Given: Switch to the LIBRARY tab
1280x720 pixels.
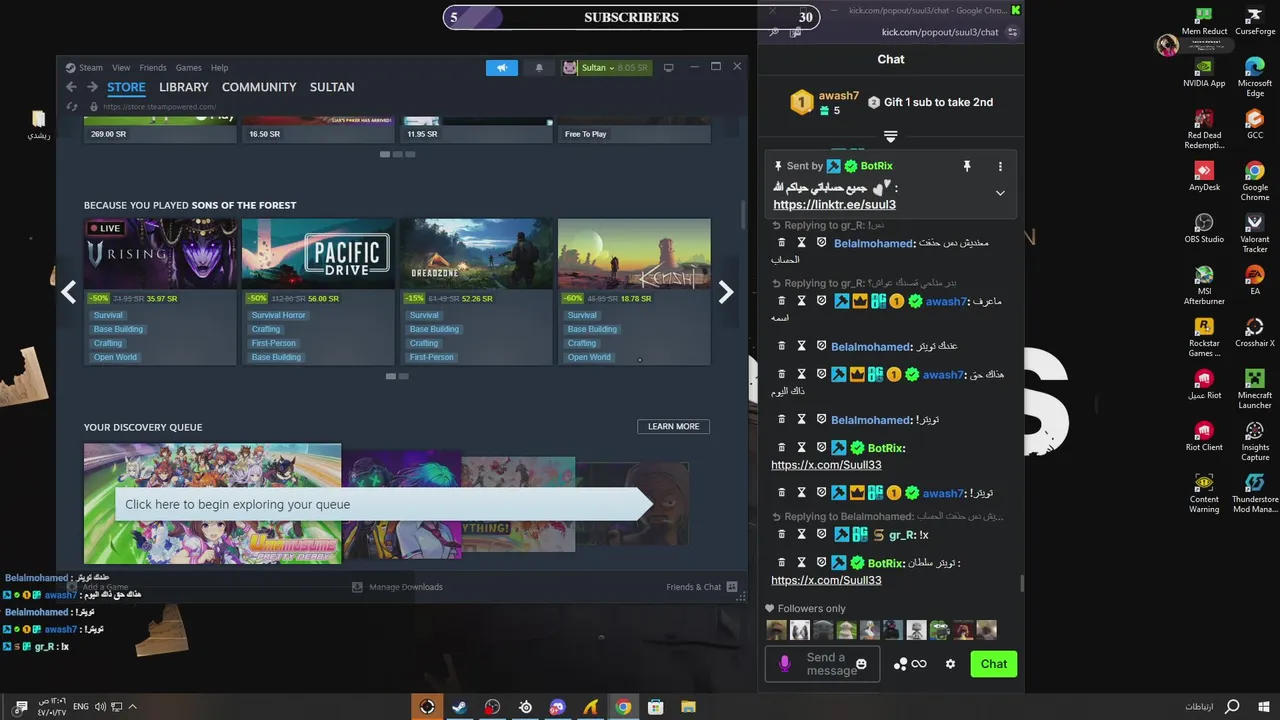Looking at the screenshot, I should 184,87.
